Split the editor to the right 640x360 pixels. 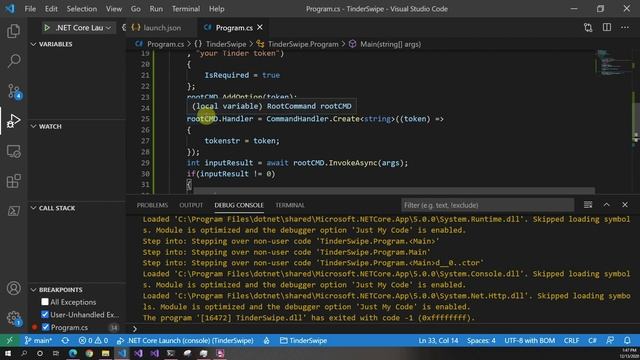[x=607, y=28]
